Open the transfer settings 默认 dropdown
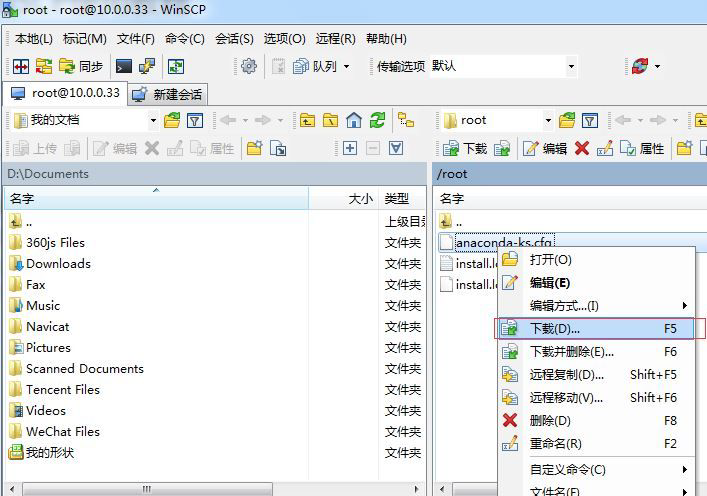The height and width of the screenshot is (496, 707). pos(571,66)
